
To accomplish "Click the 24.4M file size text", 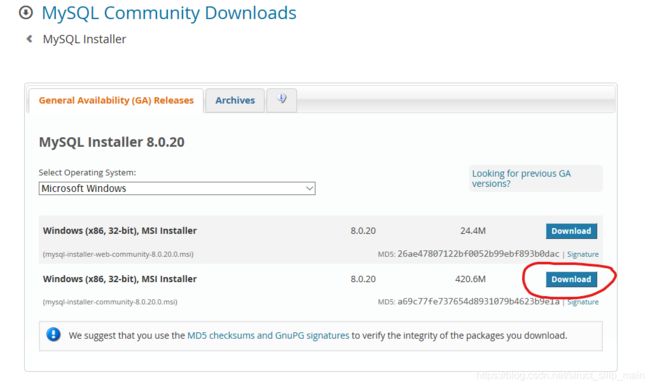I will point(473,231).
